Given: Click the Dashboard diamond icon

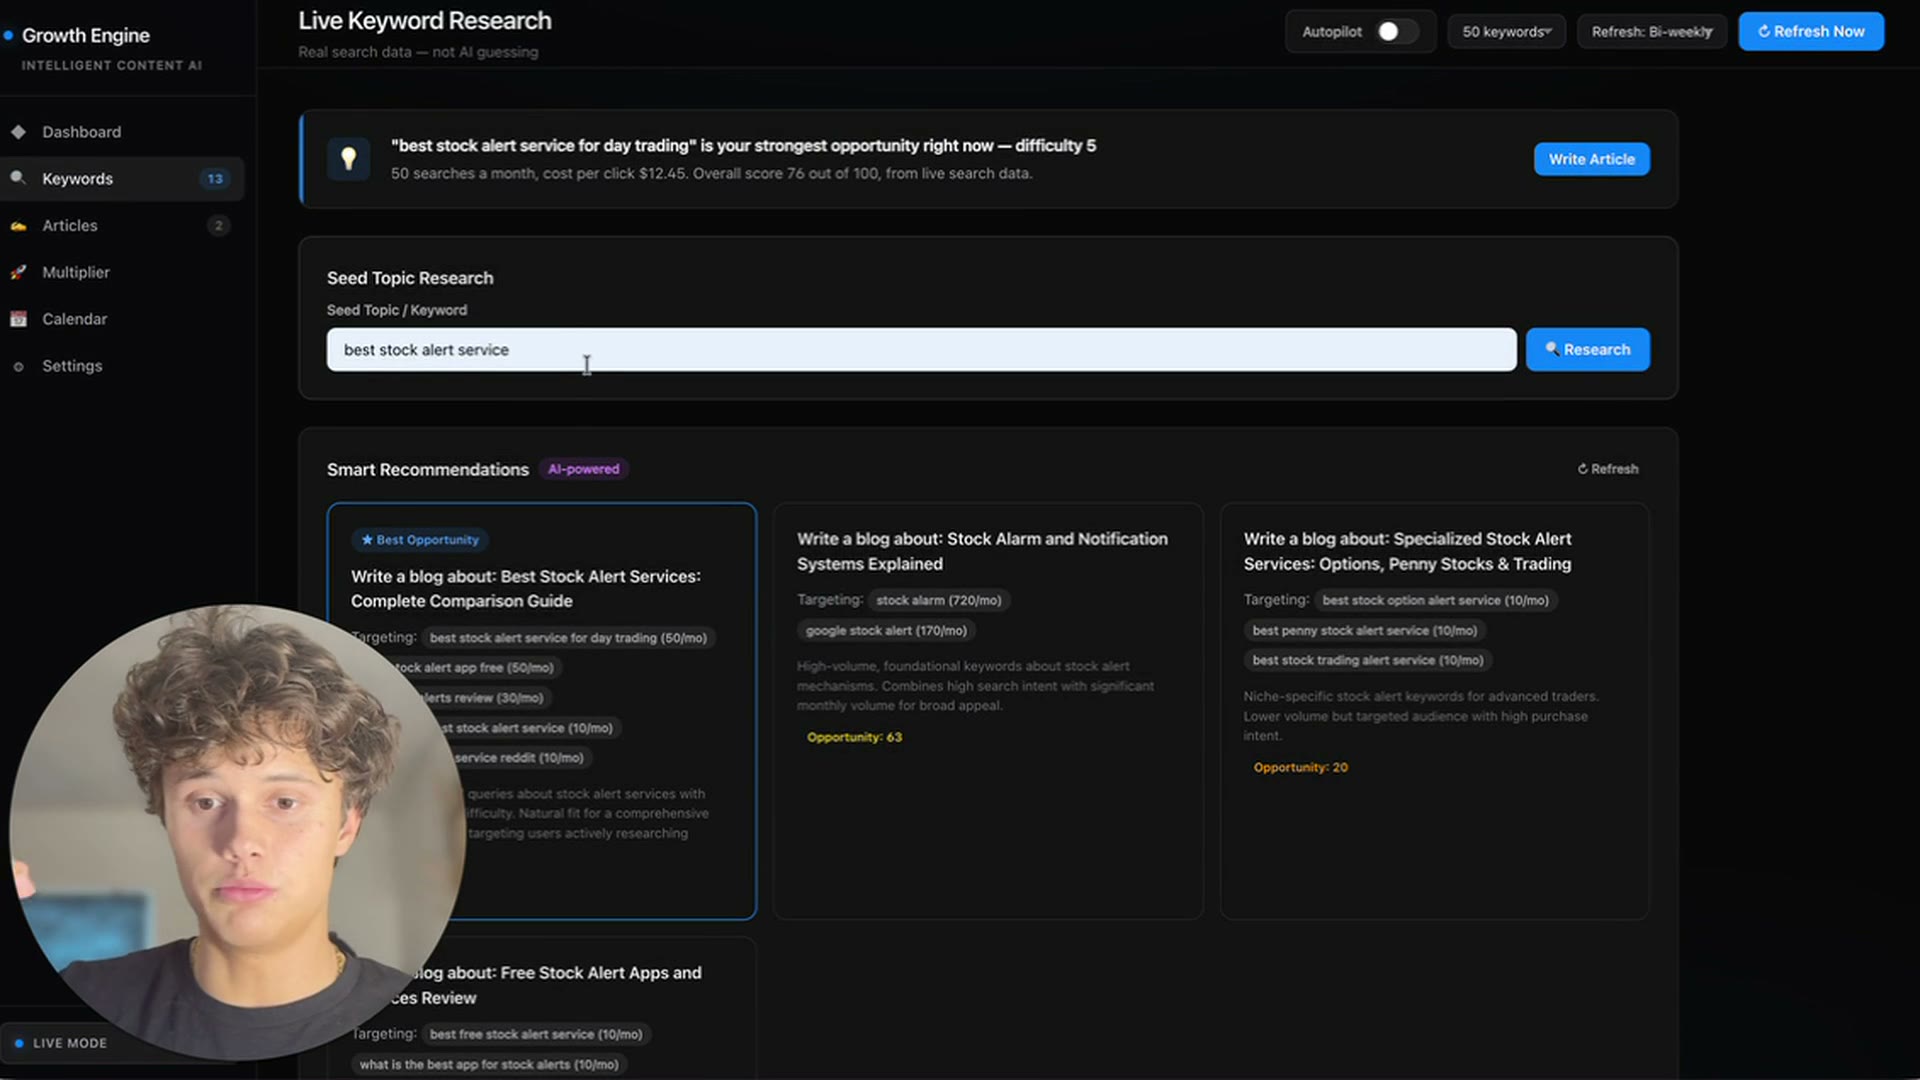Looking at the screenshot, I should click(x=18, y=132).
